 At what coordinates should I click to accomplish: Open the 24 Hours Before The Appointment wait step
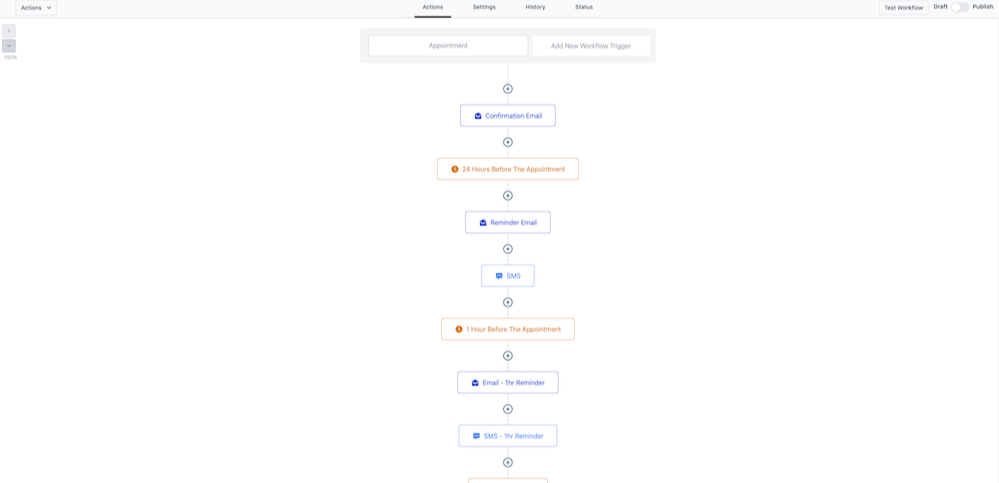(x=508, y=169)
